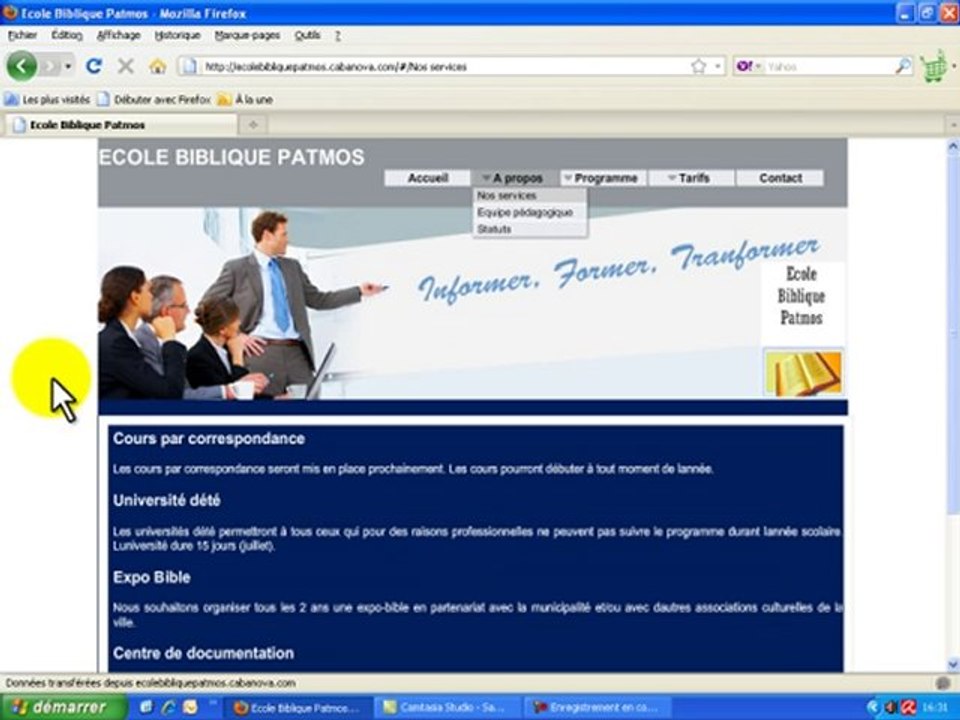Click the page scrollbar down arrow
This screenshot has height=720, width=960.
[x=953, y=665]
